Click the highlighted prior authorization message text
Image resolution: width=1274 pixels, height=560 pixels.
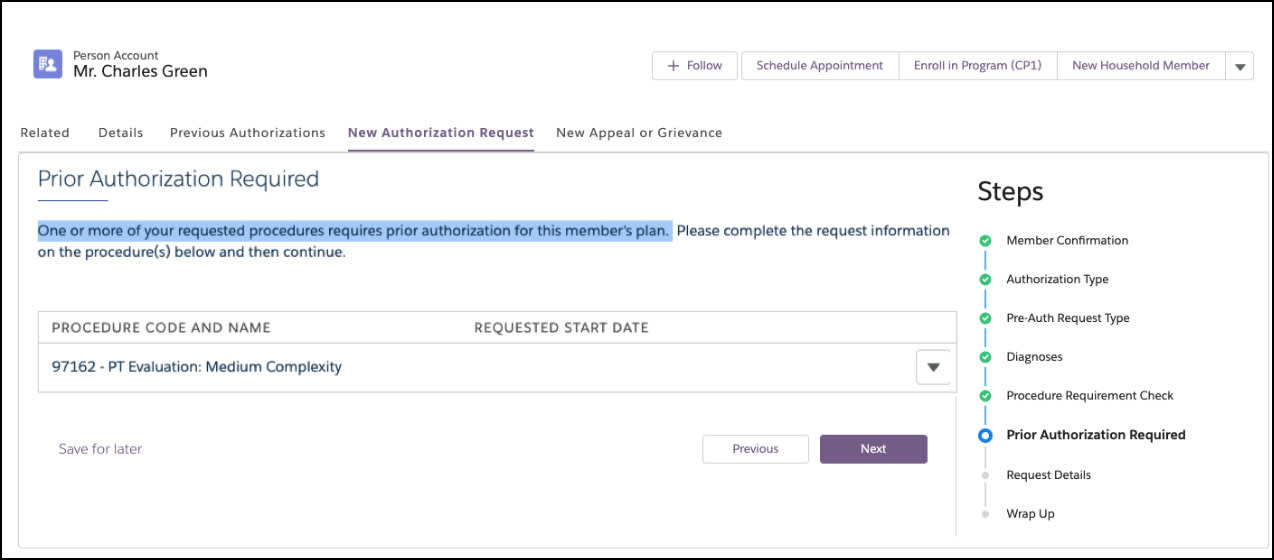(x=354, y=231)
